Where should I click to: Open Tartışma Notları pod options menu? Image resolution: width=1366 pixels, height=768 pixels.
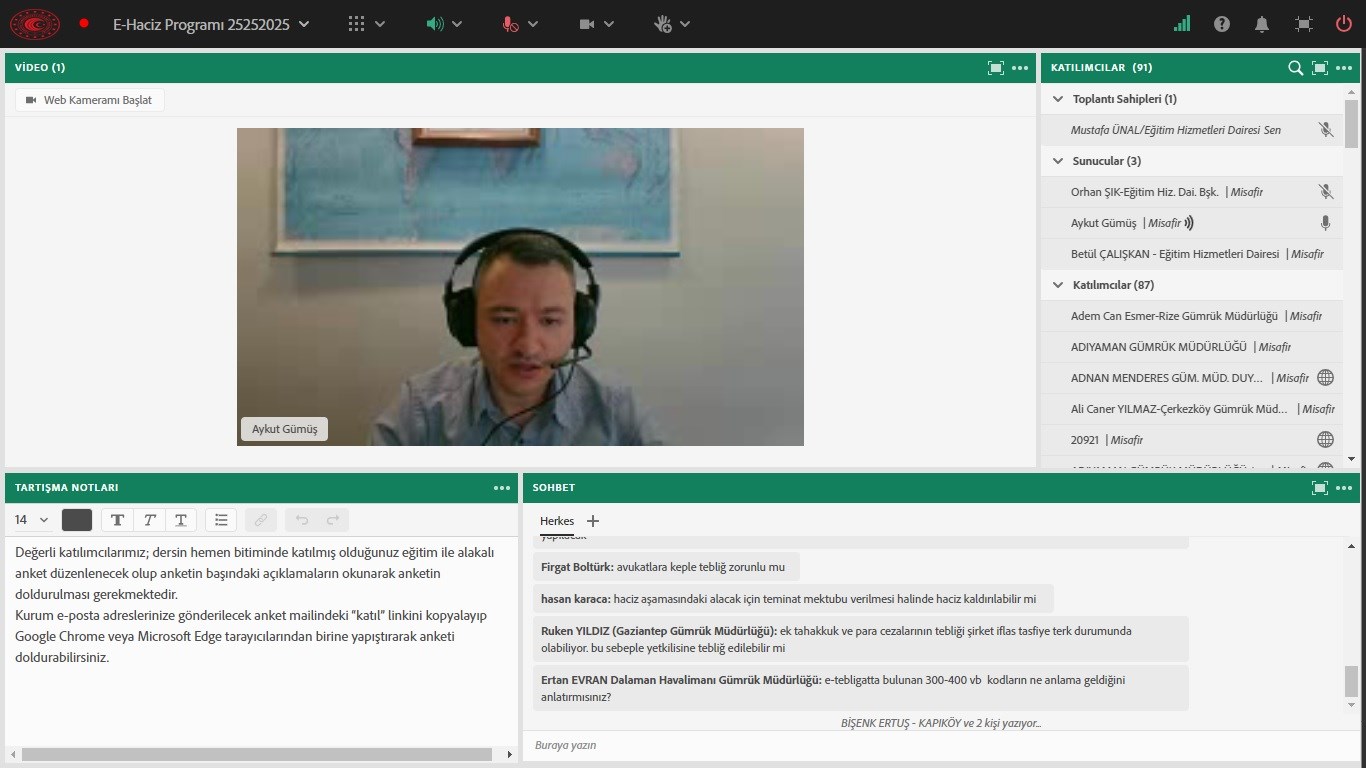click(x=502, y=488)
